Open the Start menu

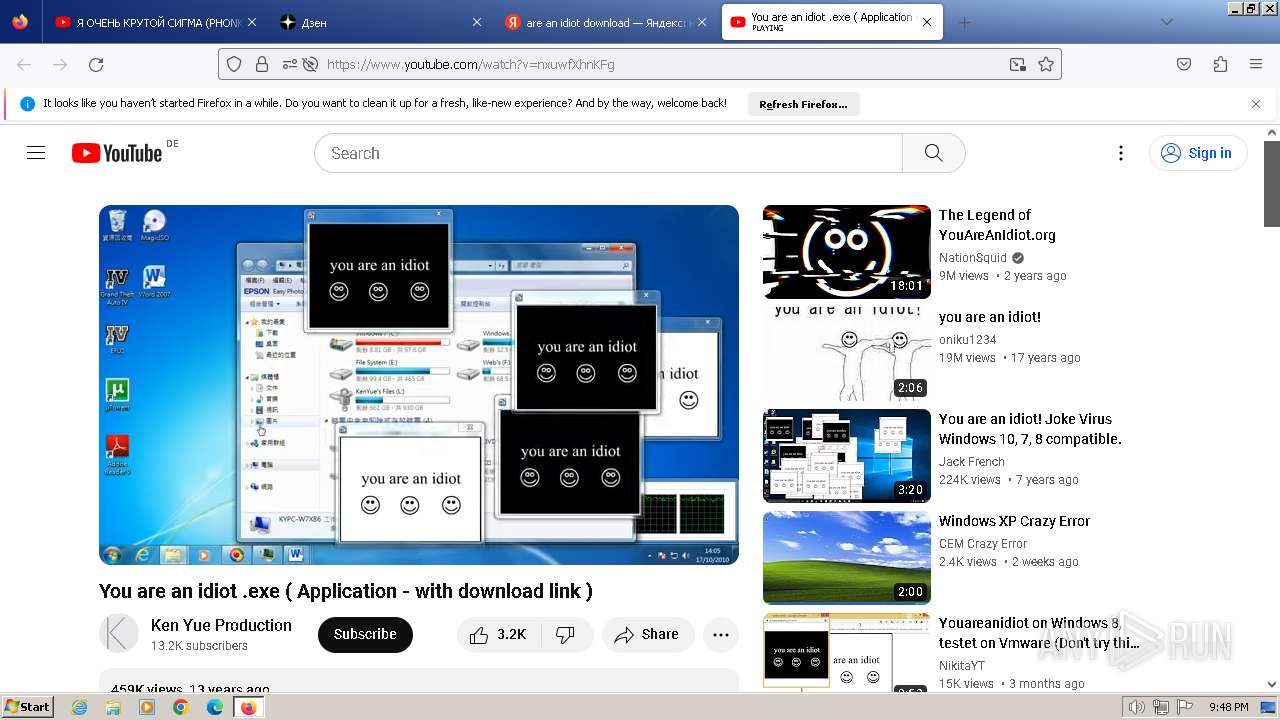[x=28, y=707]
